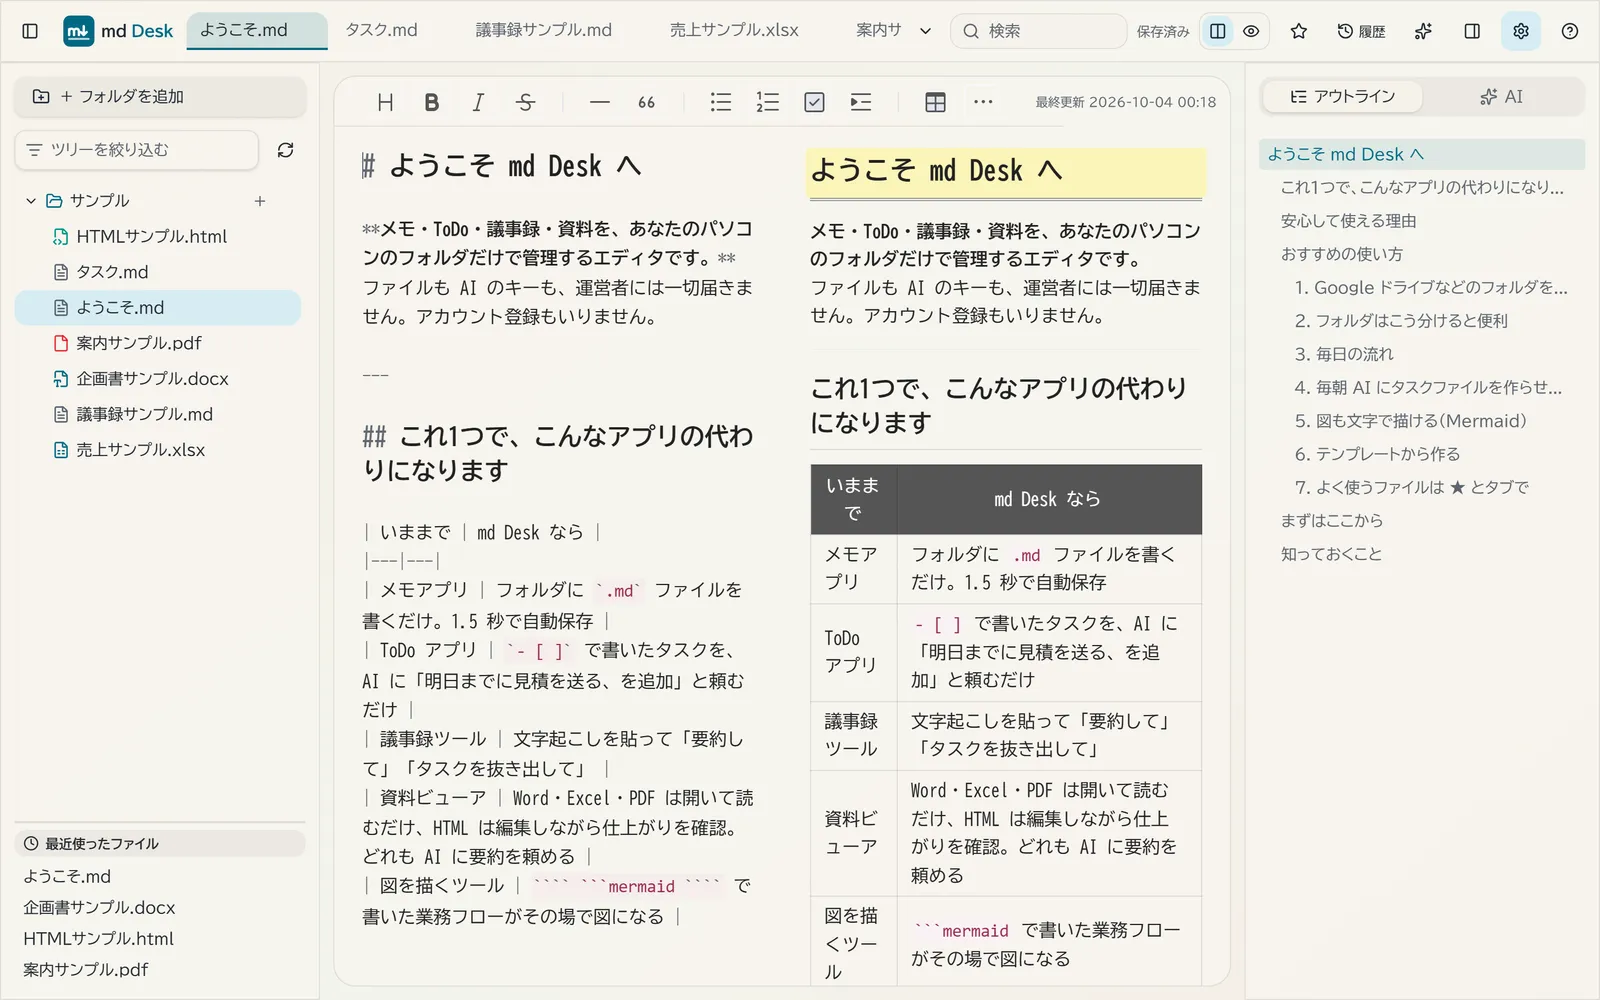Viewport: 1600px width, 1000px height.
Task: Toggle the left sidebar panel icon
Action: click(30, 31)
